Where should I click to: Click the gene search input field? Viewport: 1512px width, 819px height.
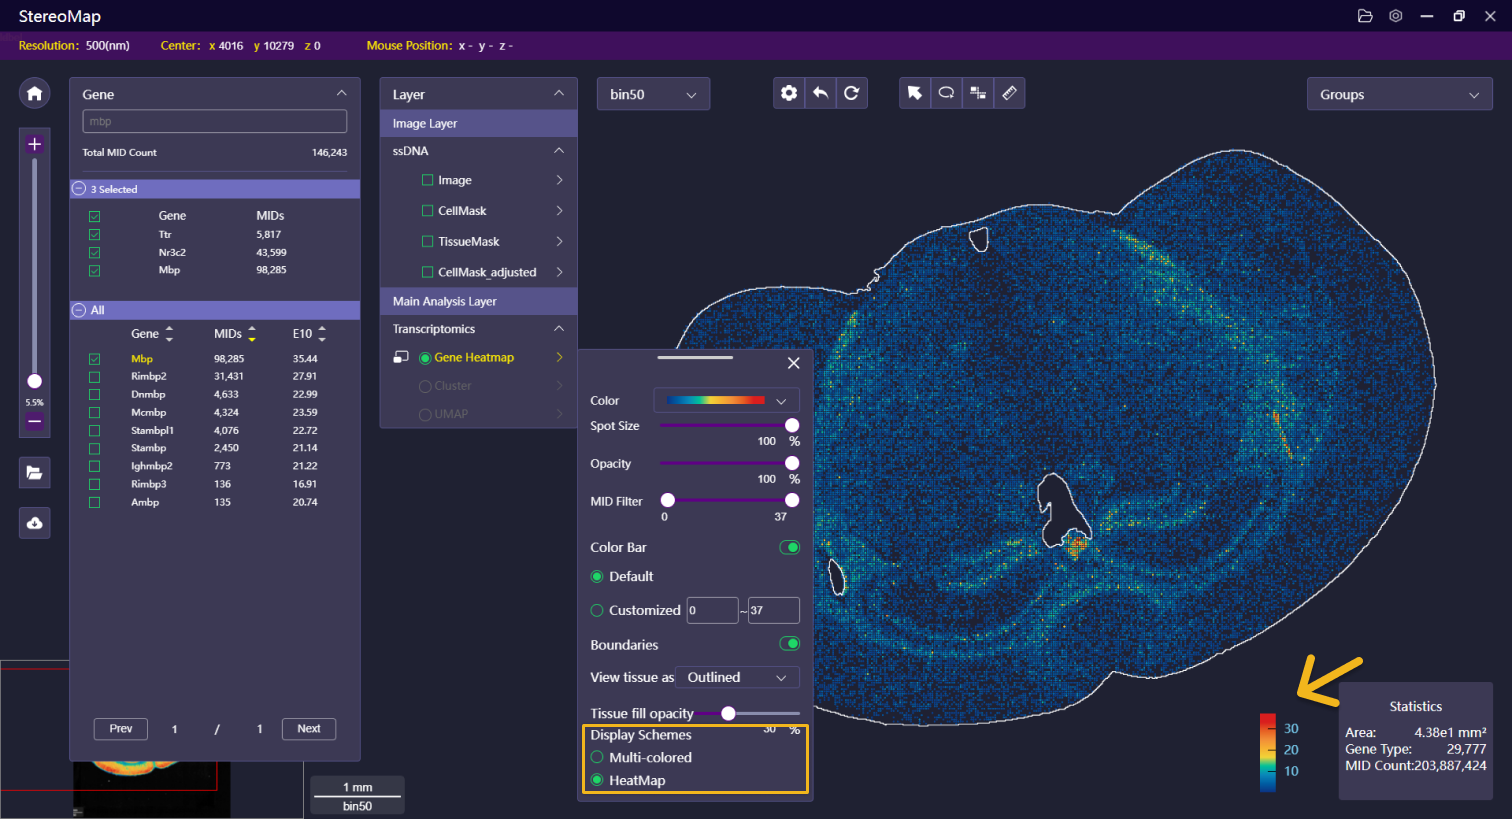click(214, 121)
